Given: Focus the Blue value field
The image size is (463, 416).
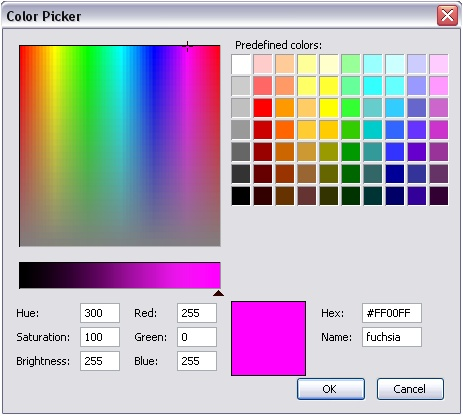Looking at the screenshot, I should coord(197,361).
